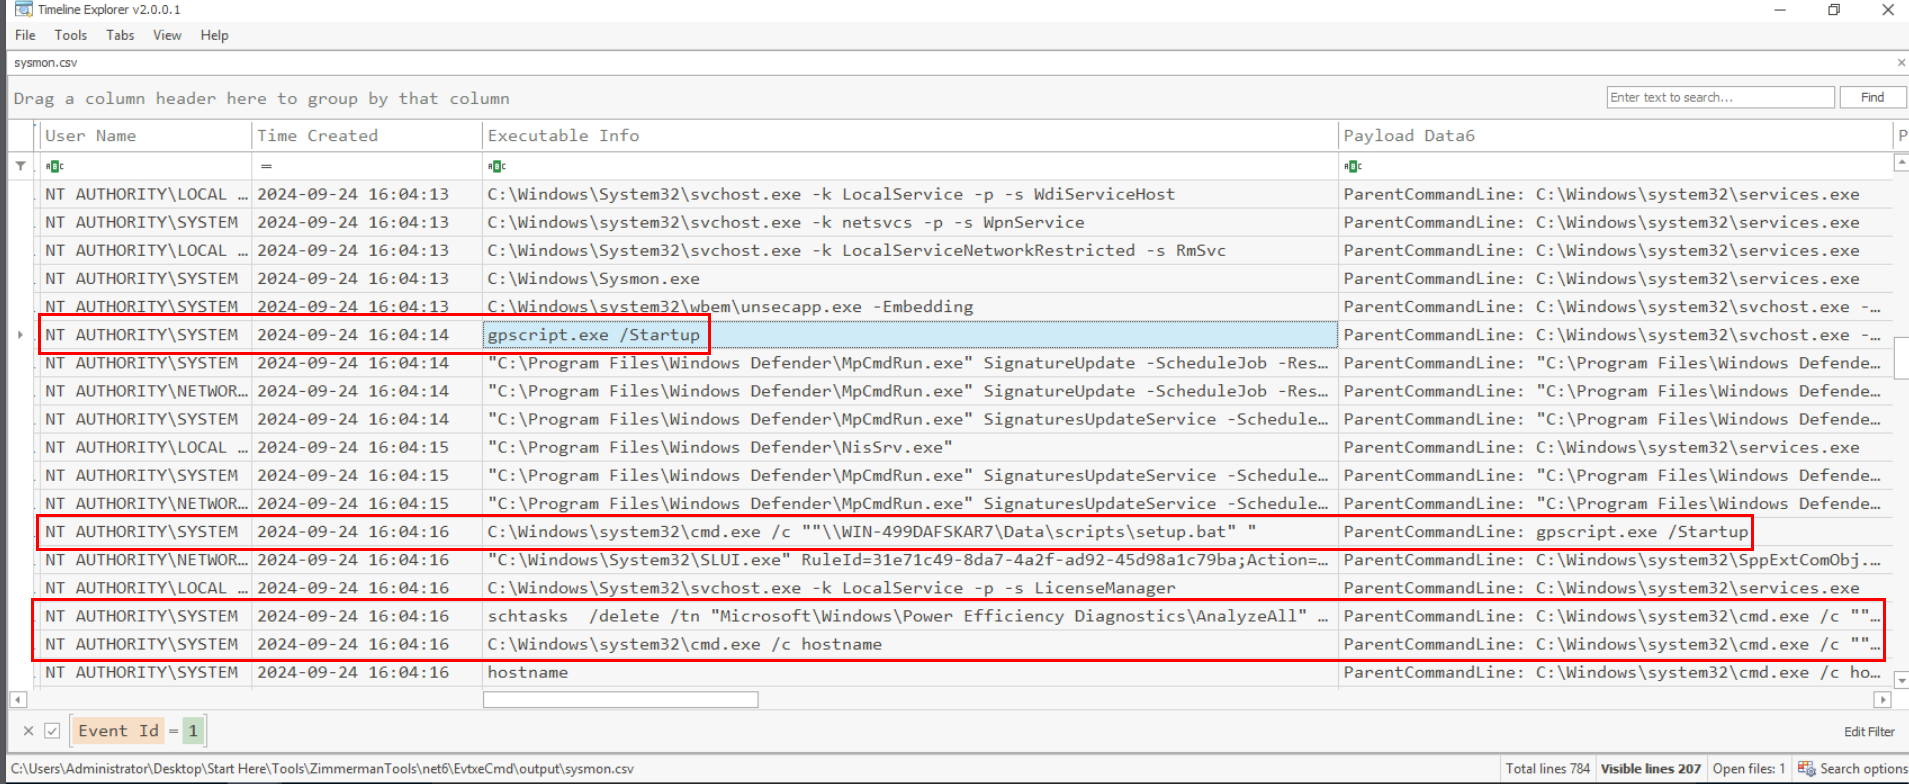This screenshot has width=1909, height=784.
Task: Click the User Name column filter type icon
Action: (55, 166)
